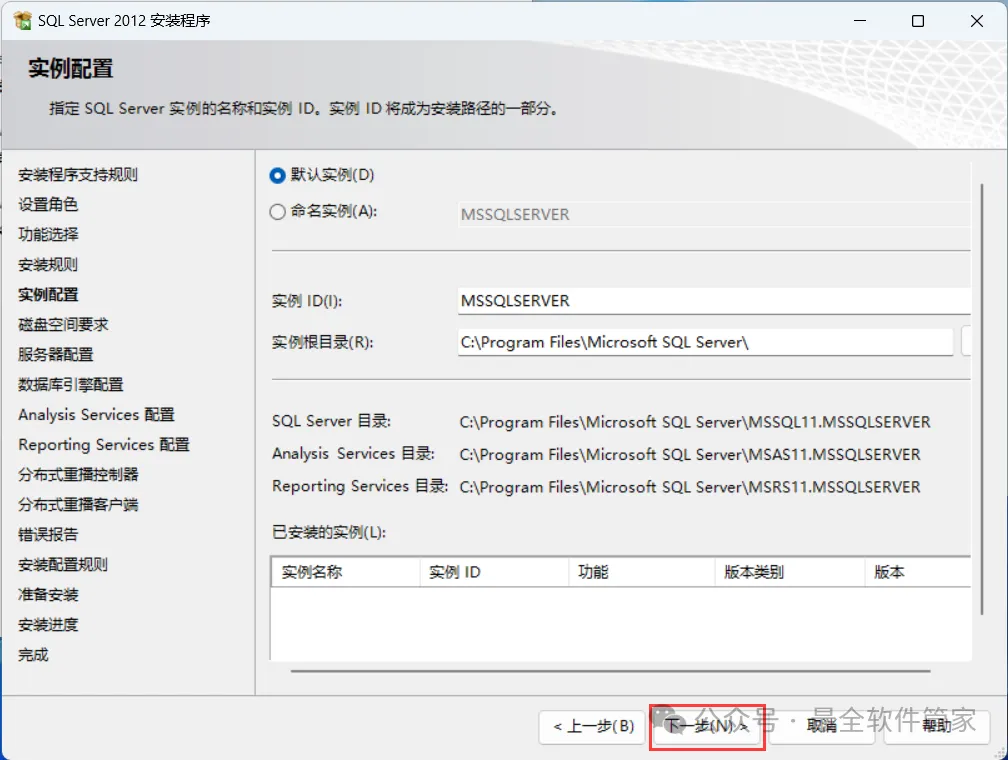
Task: Click the 实例根目录(R) path field
Action: (x=705, y=342)
